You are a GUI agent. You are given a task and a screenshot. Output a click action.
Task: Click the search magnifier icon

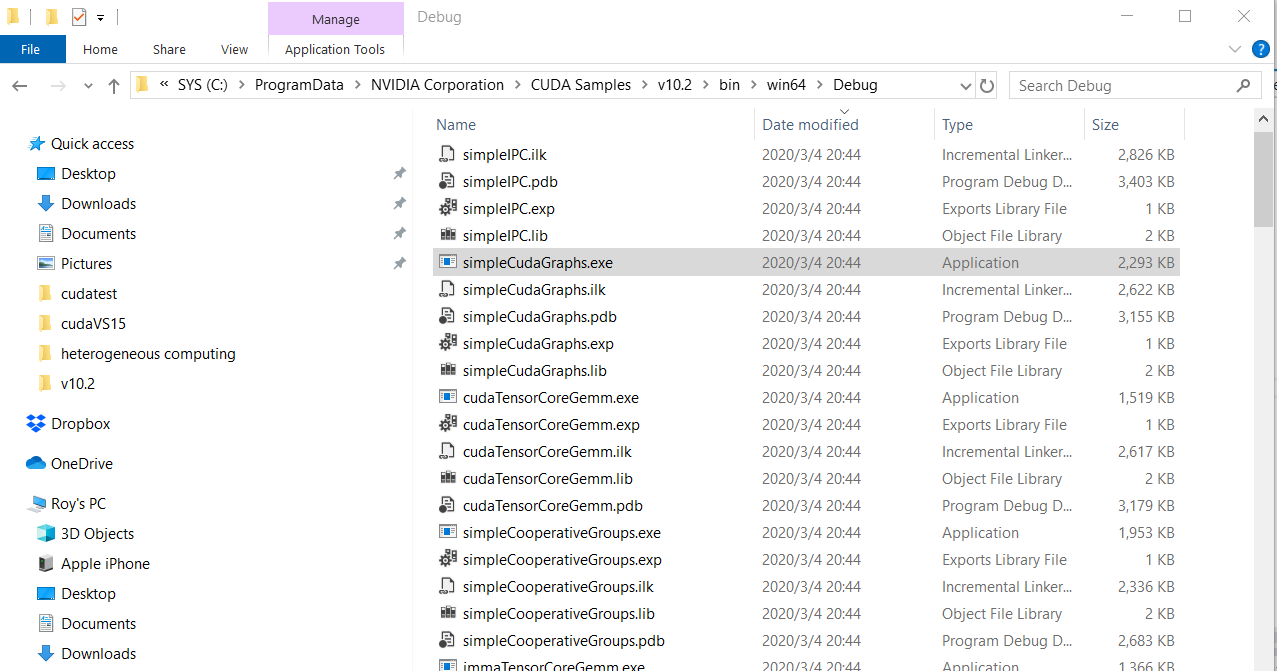[1244, 86]
